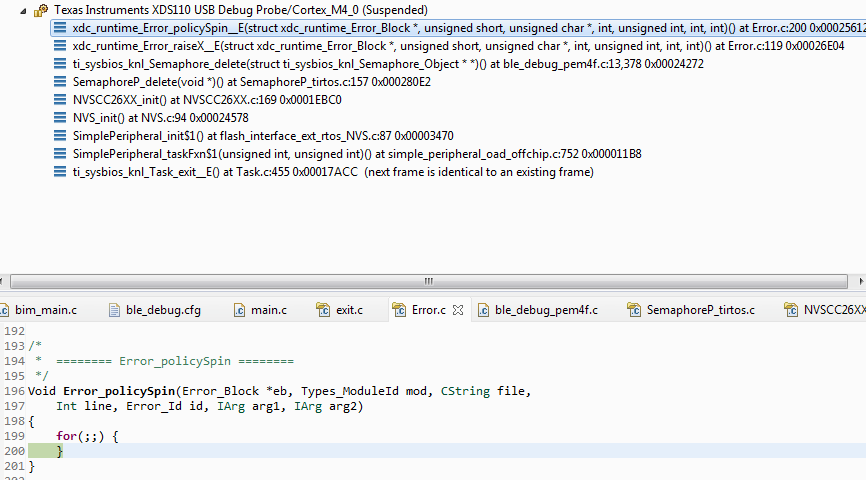Click the Error_raiseX__E stack frame icon

(60, 46)
